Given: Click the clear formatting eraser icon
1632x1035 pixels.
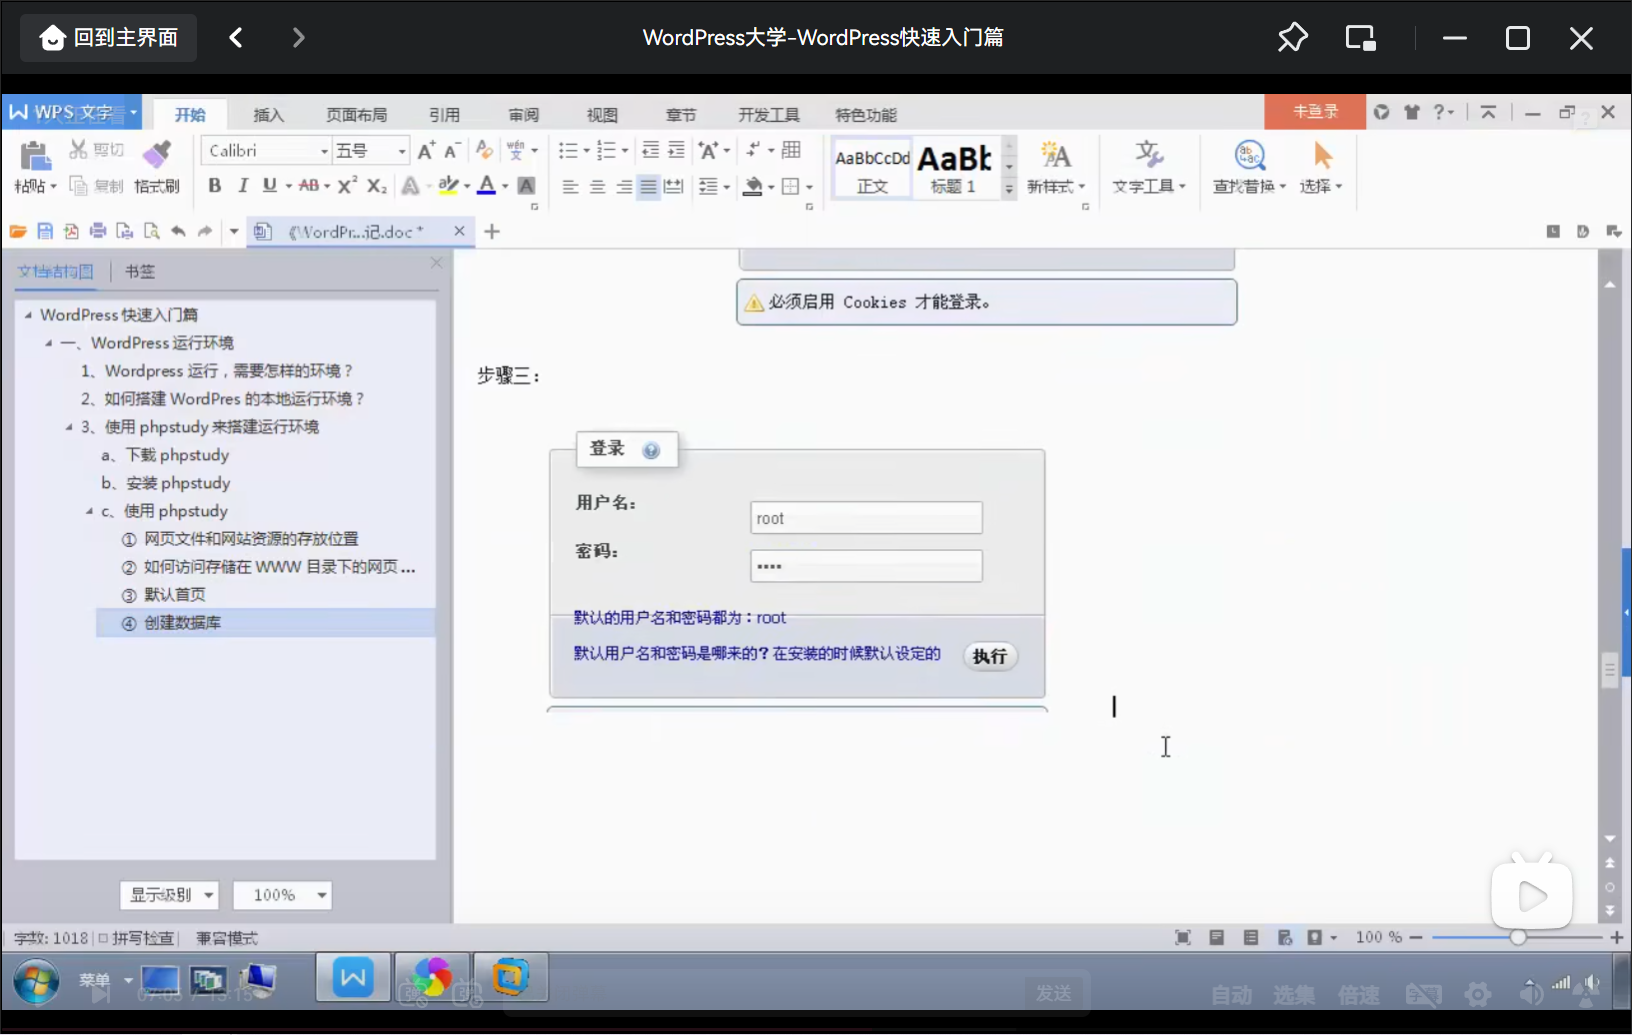Looking at the screenshot, I should pos(484,150).
